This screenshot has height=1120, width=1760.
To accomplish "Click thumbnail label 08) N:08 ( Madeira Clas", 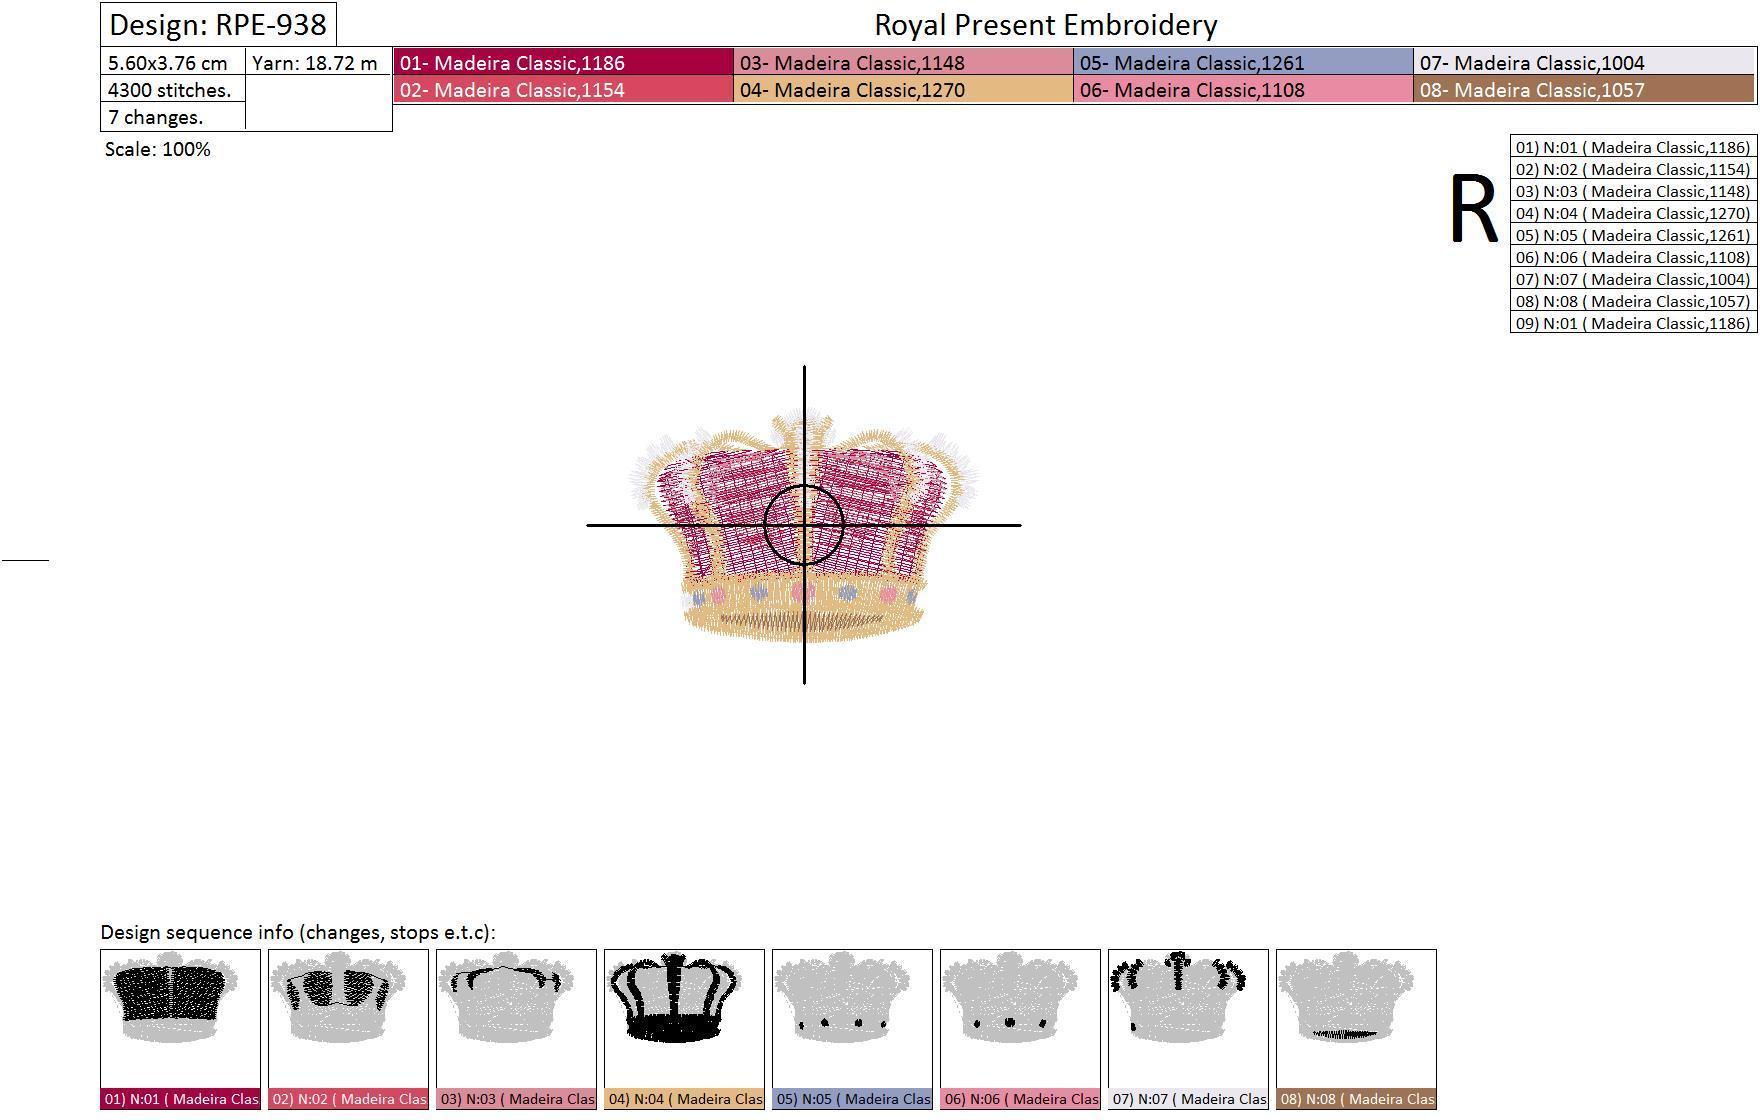I will (x=1356, y=1099).
